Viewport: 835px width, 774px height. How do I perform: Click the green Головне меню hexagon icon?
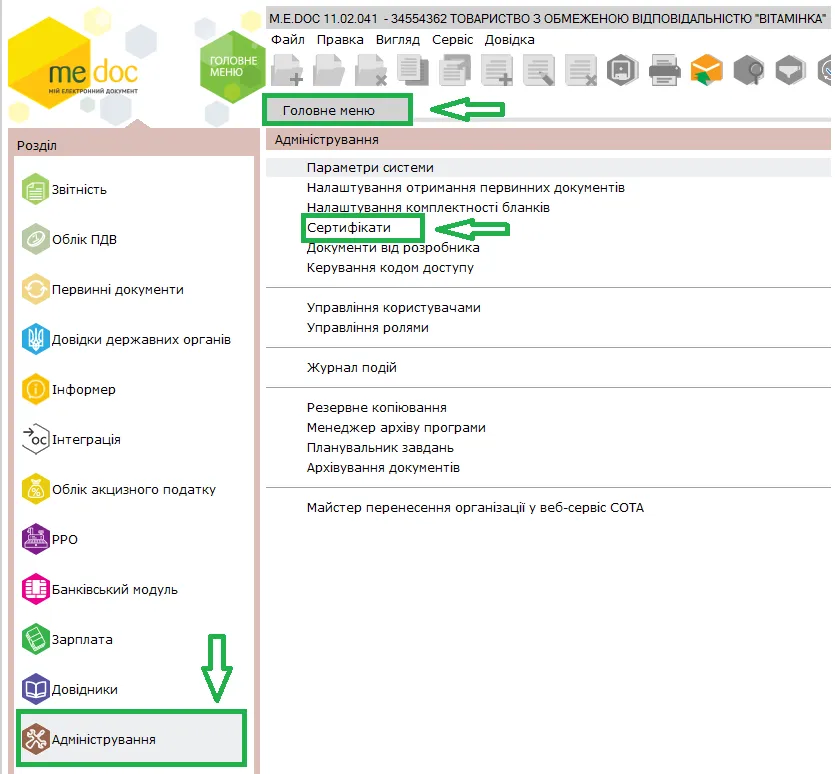point(232,67)
